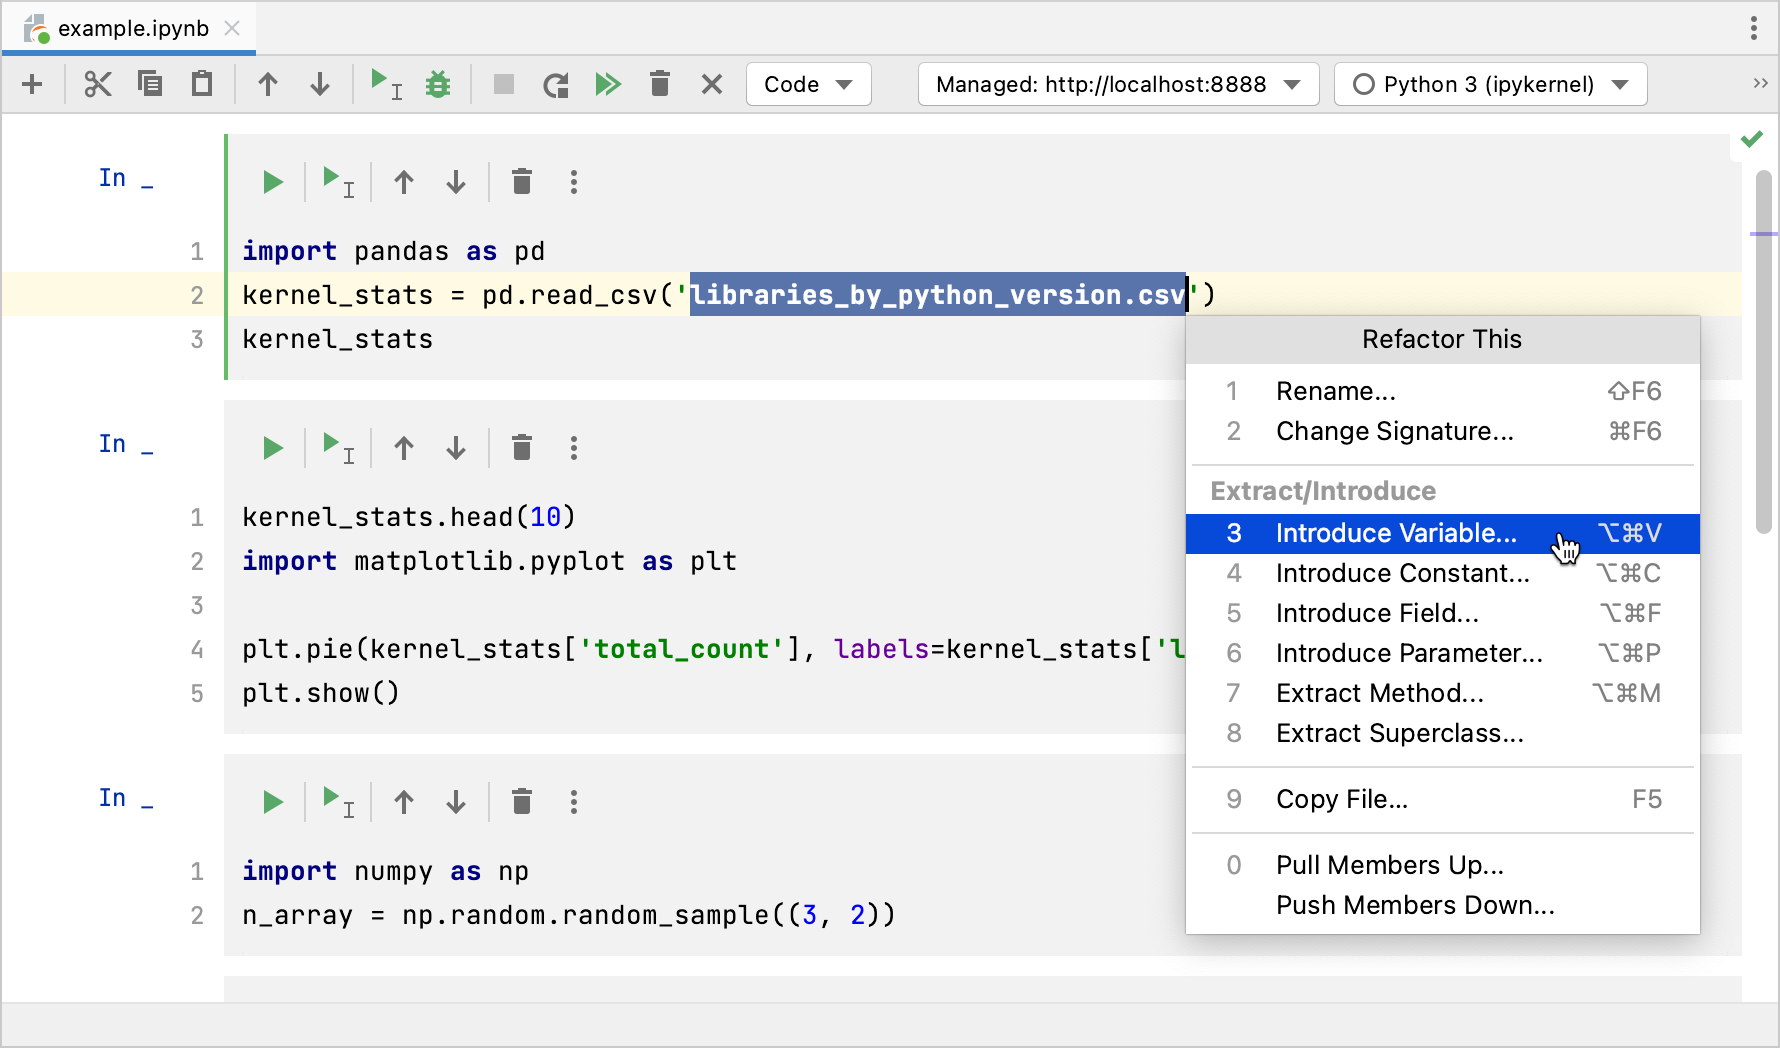1780x1048 pixels.
Task: Interrupt execution with the stop icon
Action: [503, 84]
